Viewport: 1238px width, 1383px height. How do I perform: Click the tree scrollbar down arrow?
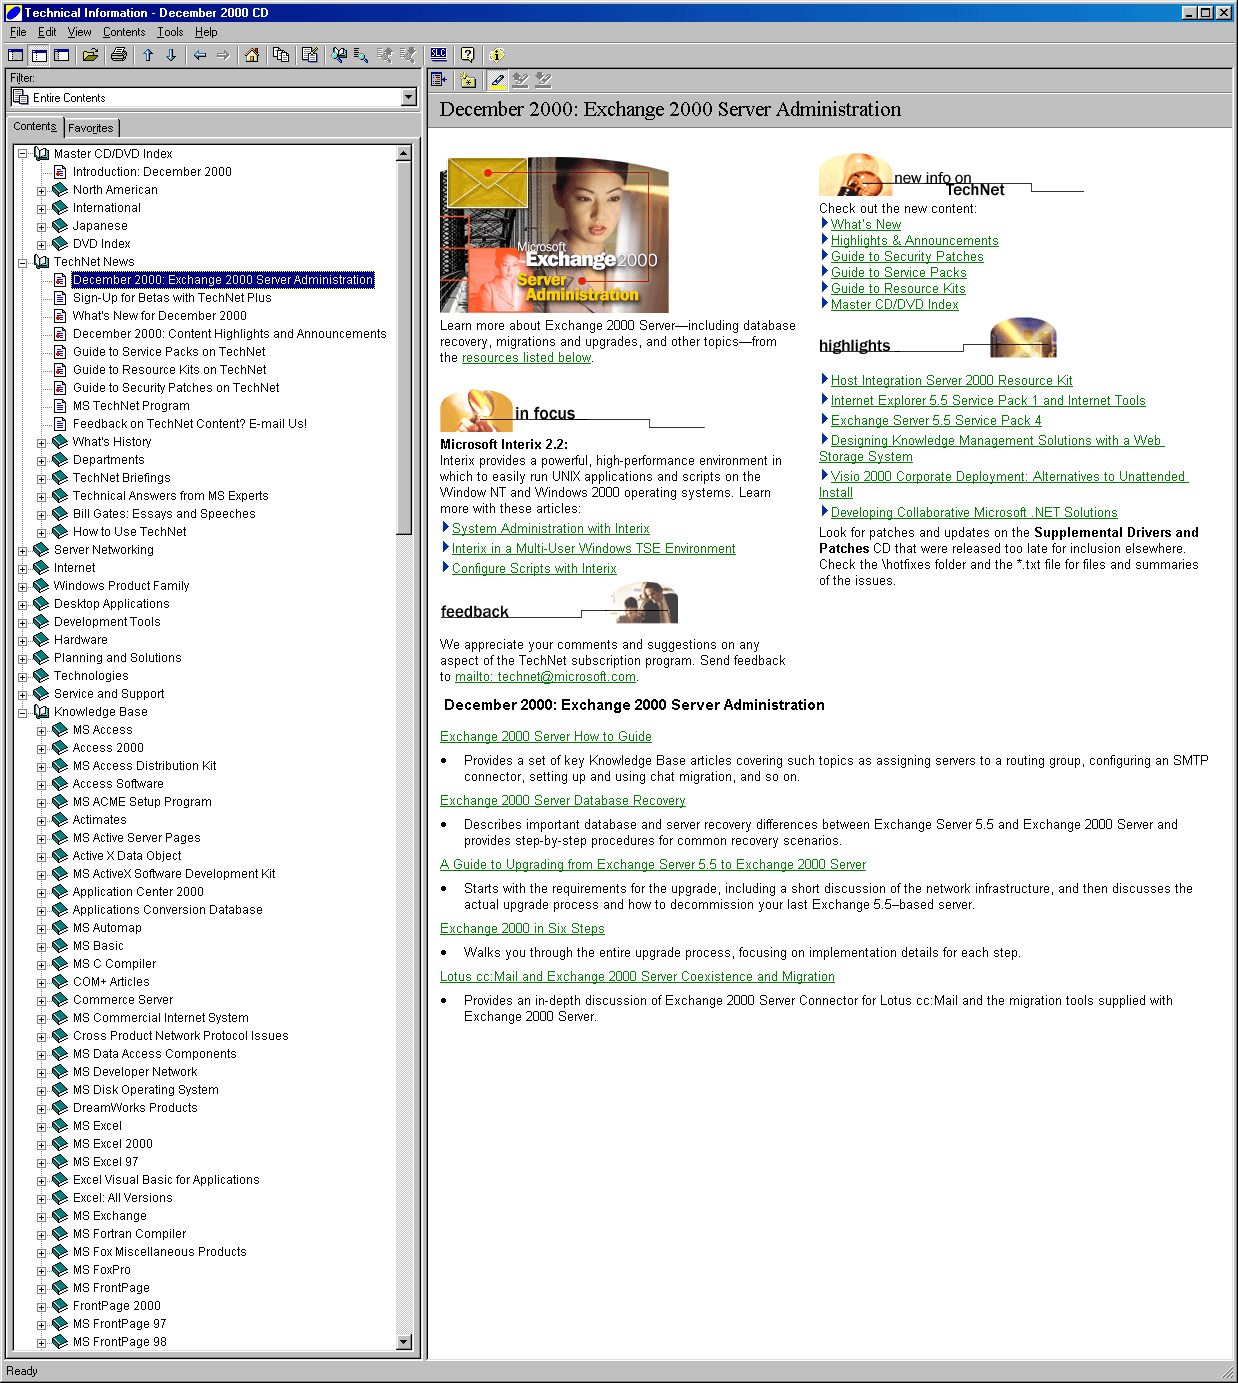[404, 1343]
